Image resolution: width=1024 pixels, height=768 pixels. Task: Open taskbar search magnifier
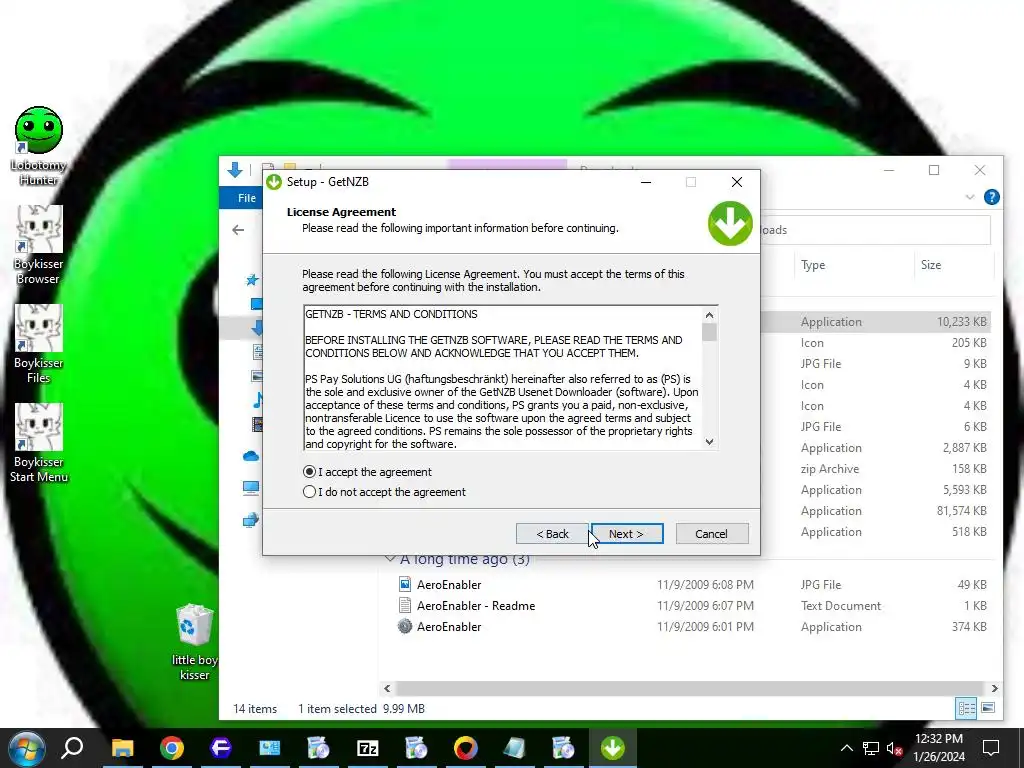point(72,747)
